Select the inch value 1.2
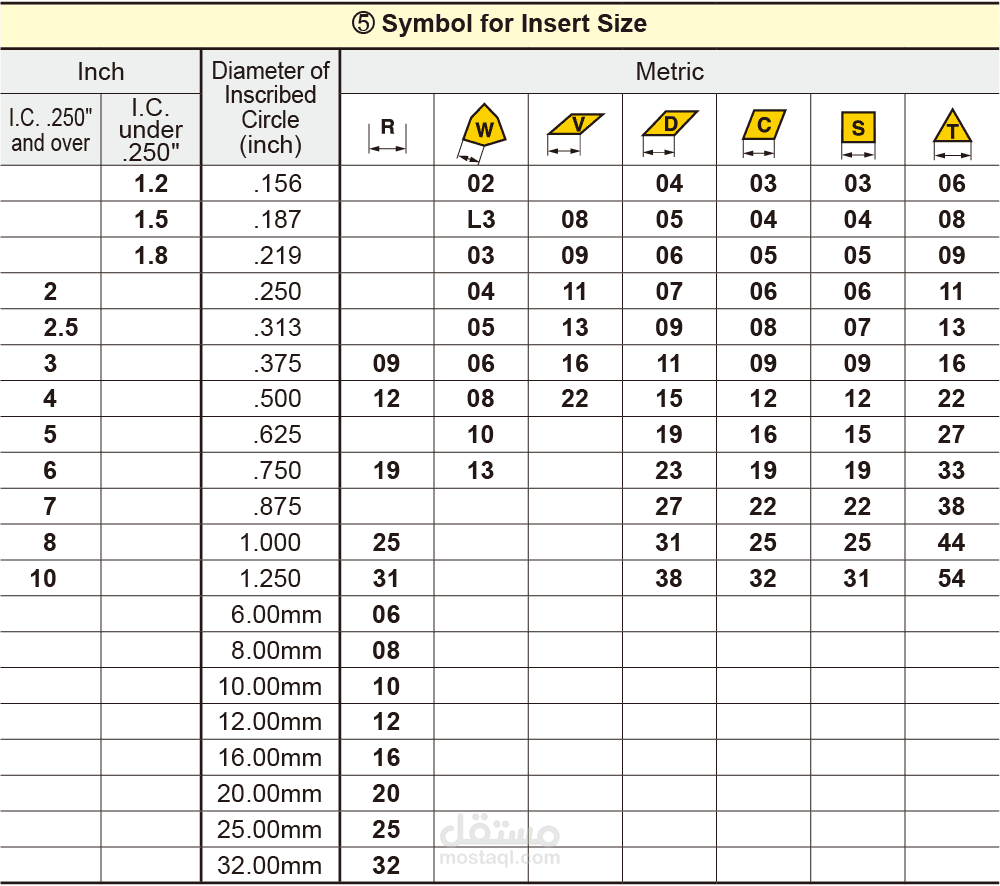This screenshot has height=886, width=1000. tap(151, 184)
